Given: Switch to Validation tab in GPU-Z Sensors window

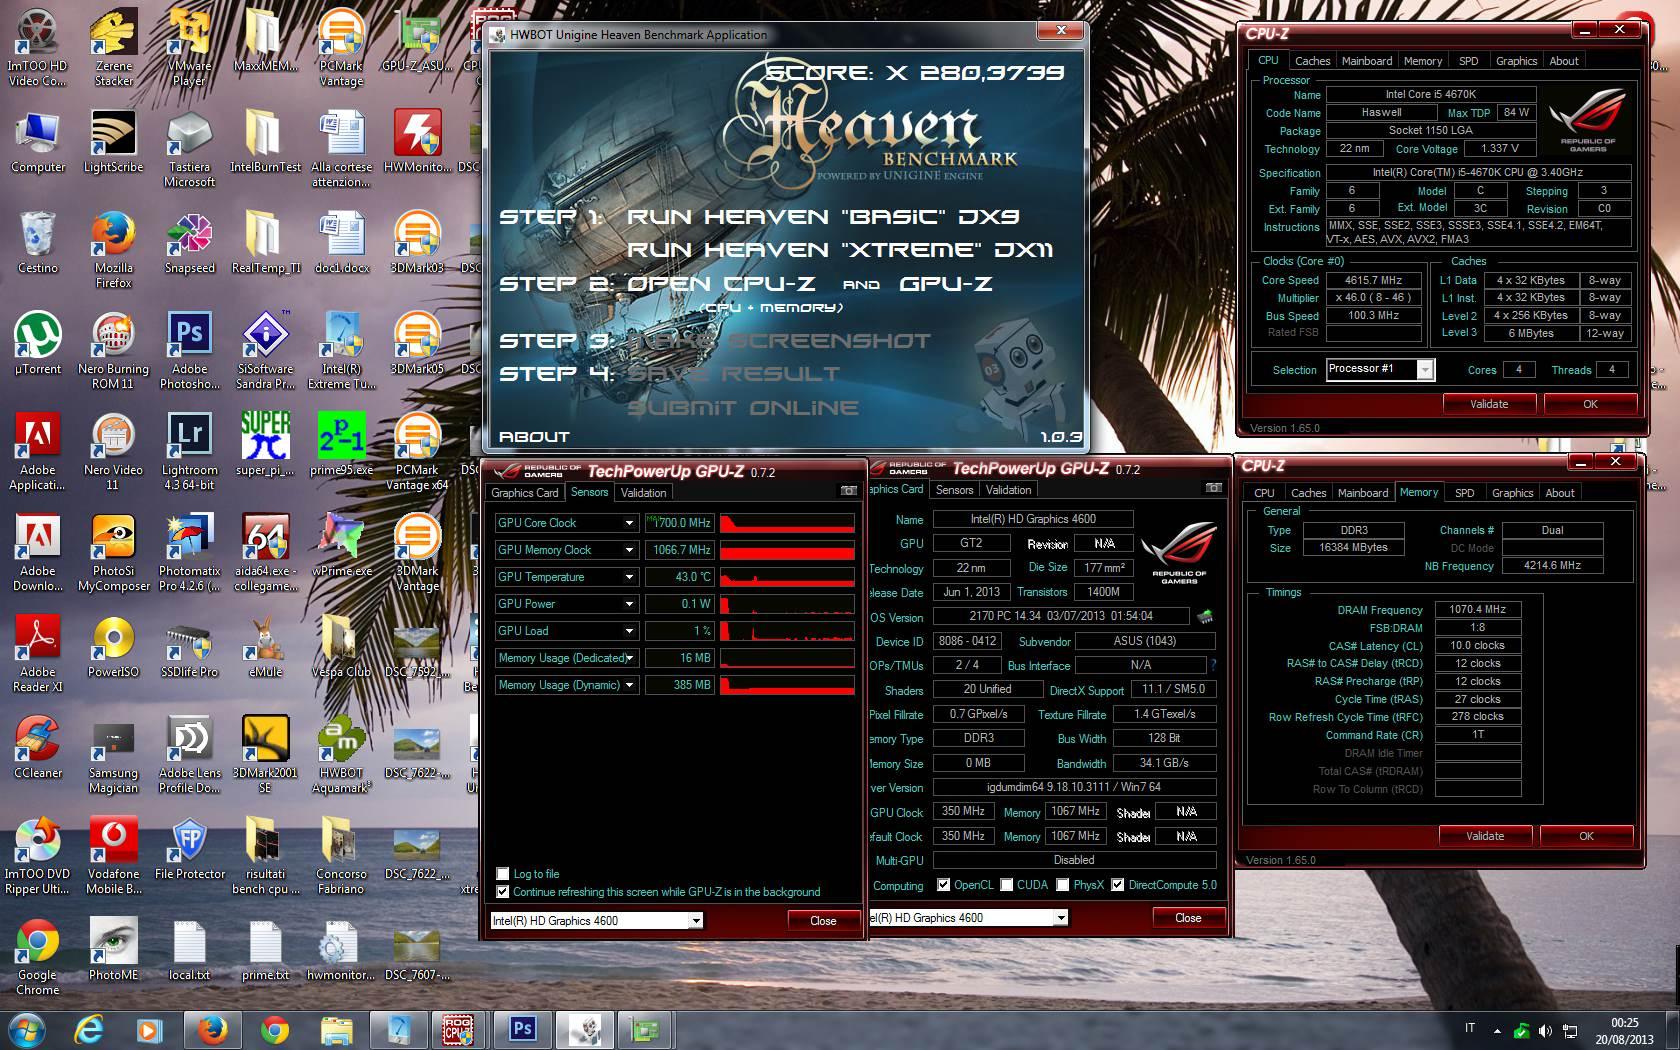Looking at the screenshot, I should pos(643,493).
